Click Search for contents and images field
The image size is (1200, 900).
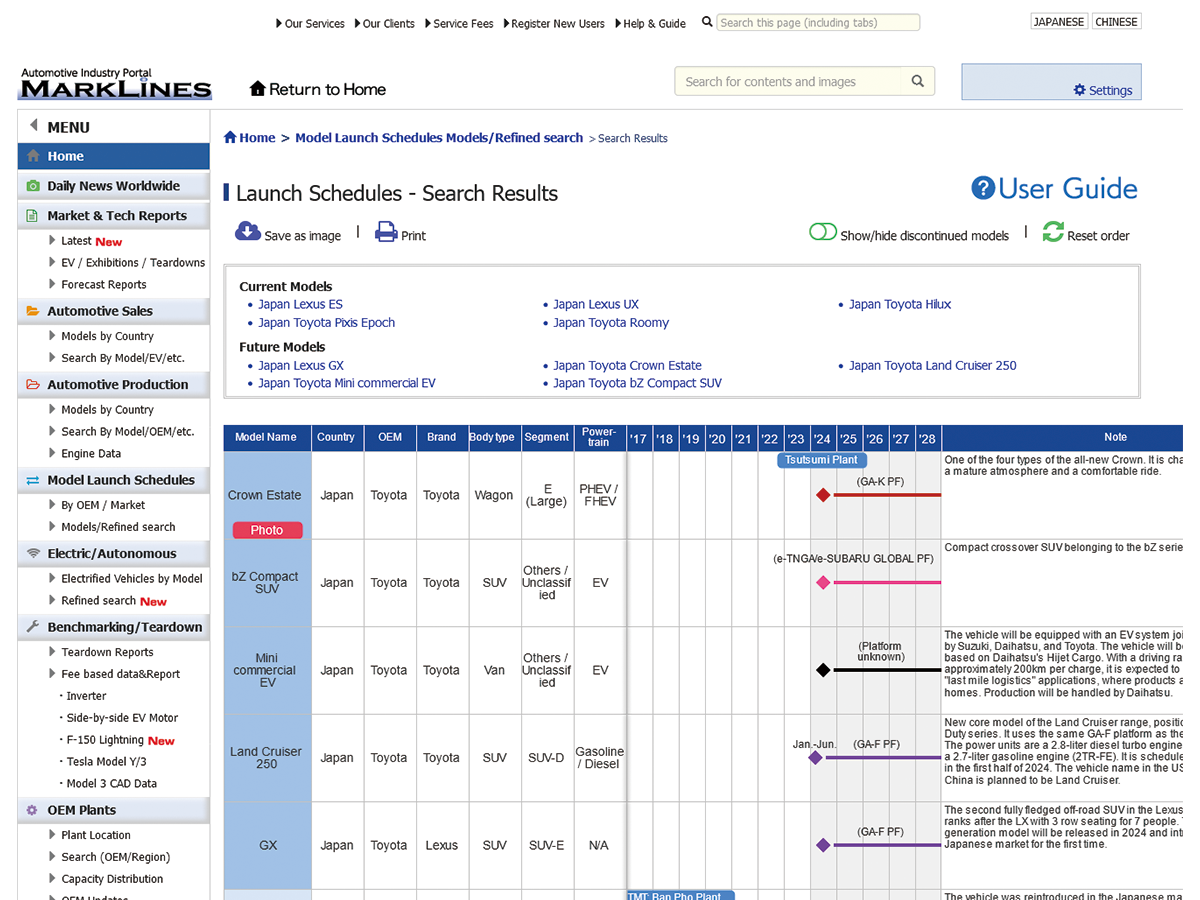click(789, 82)
